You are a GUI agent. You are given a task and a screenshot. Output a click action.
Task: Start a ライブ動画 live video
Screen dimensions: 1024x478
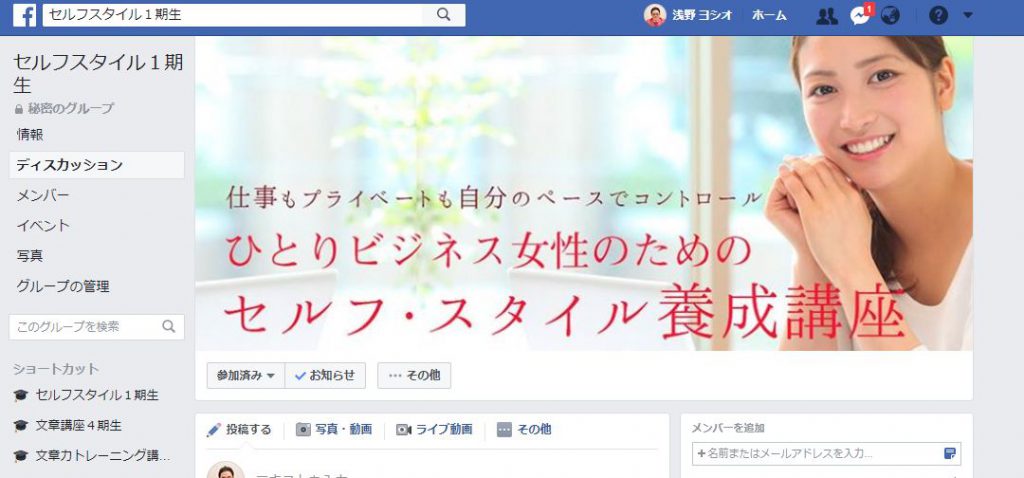tap(434, 430)
